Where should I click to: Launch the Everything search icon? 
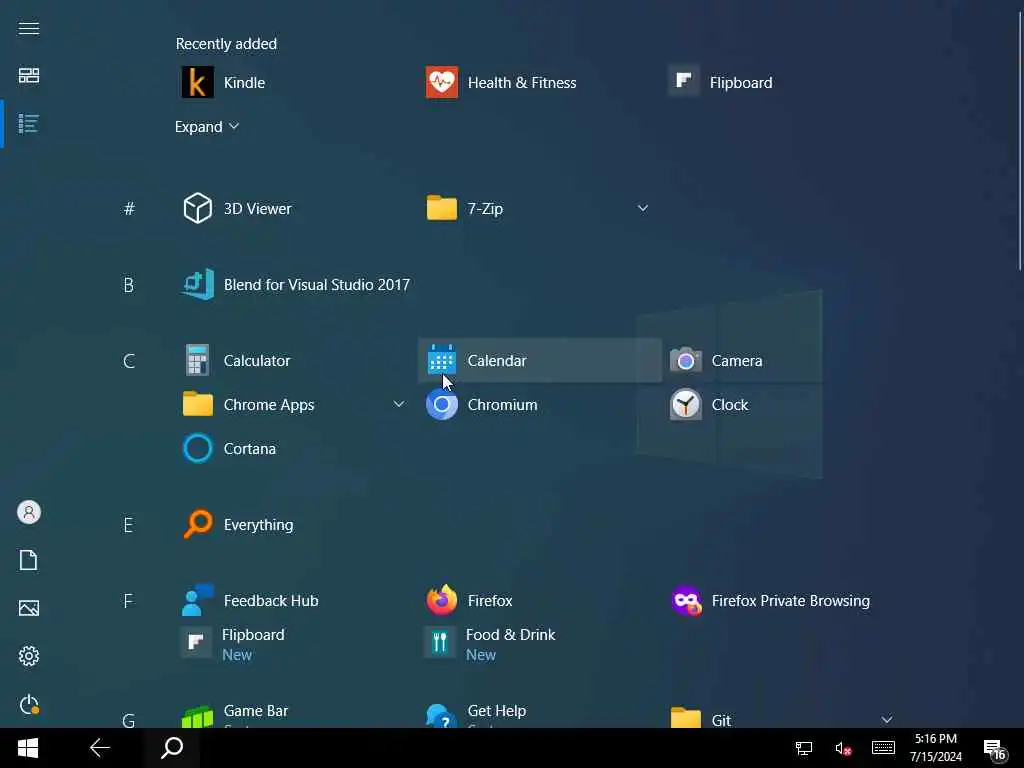197,524
